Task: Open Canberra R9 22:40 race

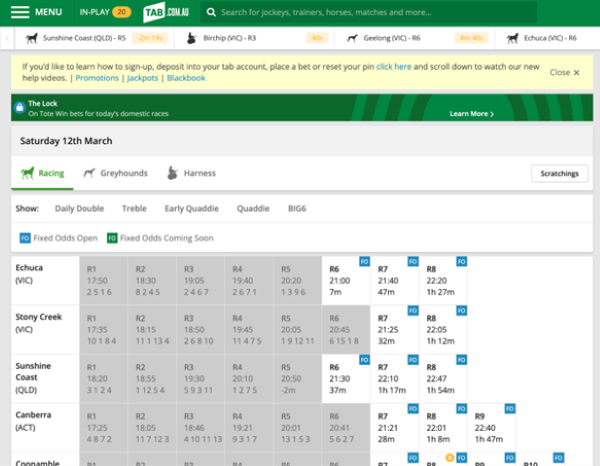Action: coord(492,427)
